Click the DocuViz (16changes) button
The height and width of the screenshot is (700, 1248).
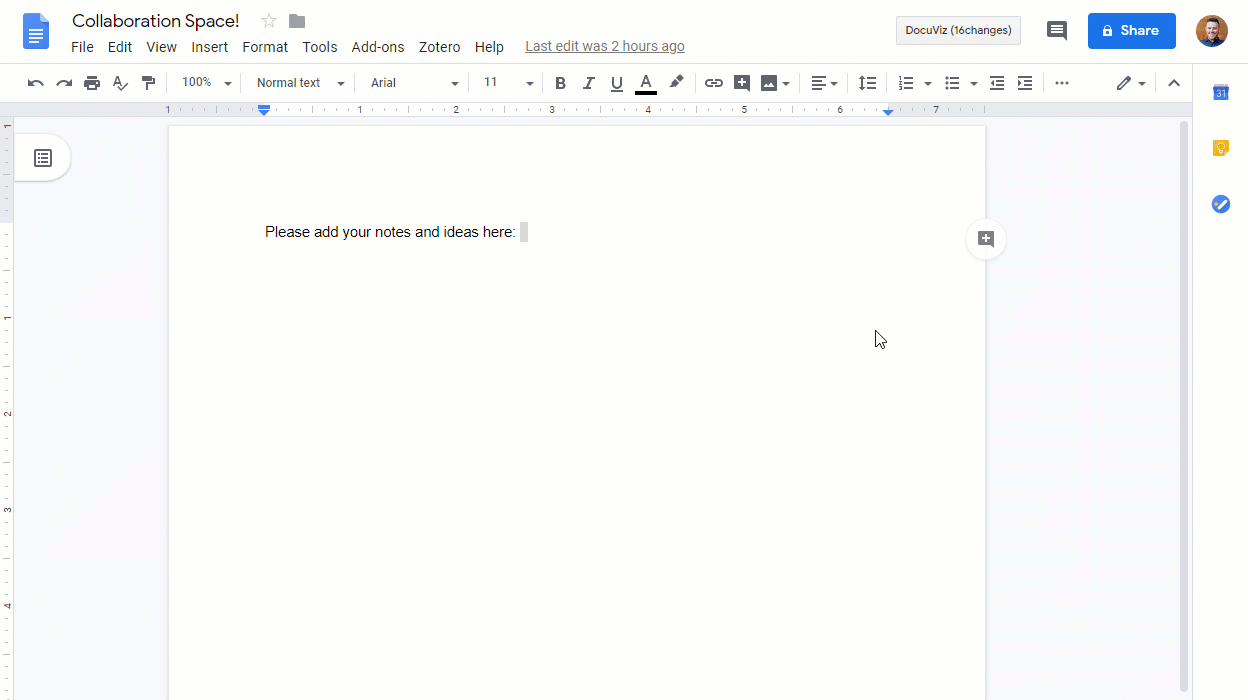[958, 30]
